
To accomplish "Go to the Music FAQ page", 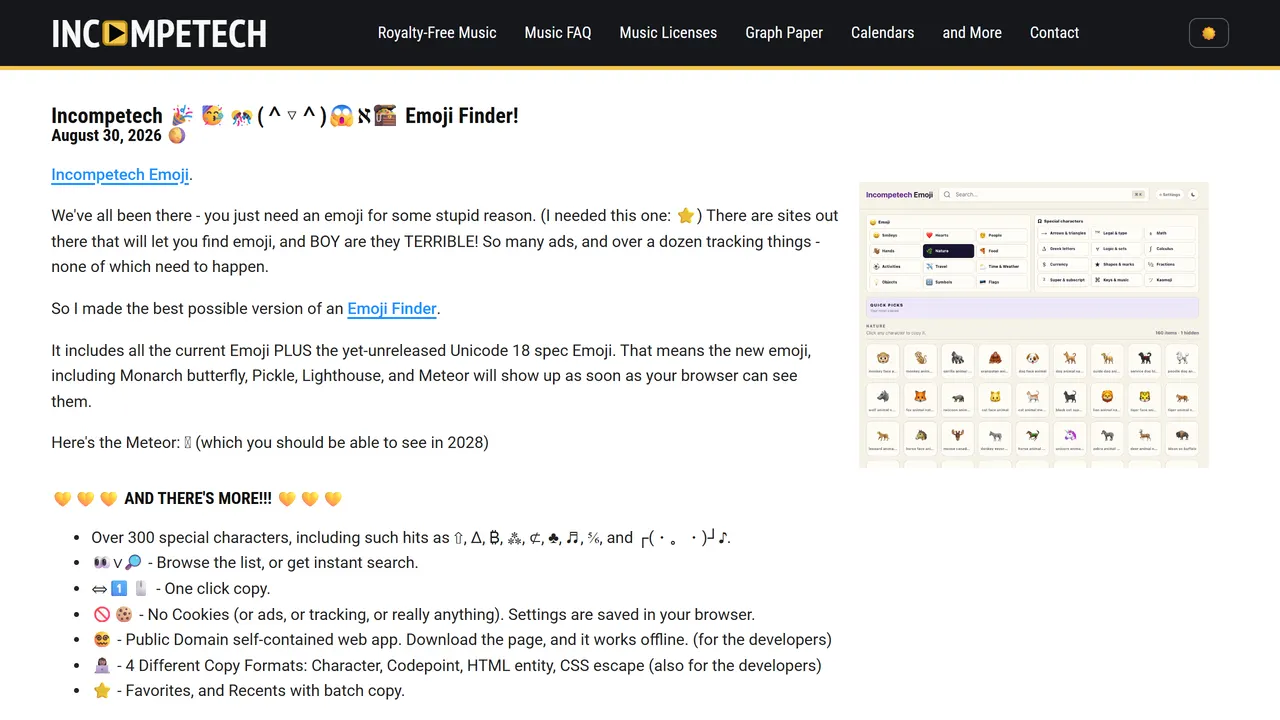I will click(x=558, y=33).
